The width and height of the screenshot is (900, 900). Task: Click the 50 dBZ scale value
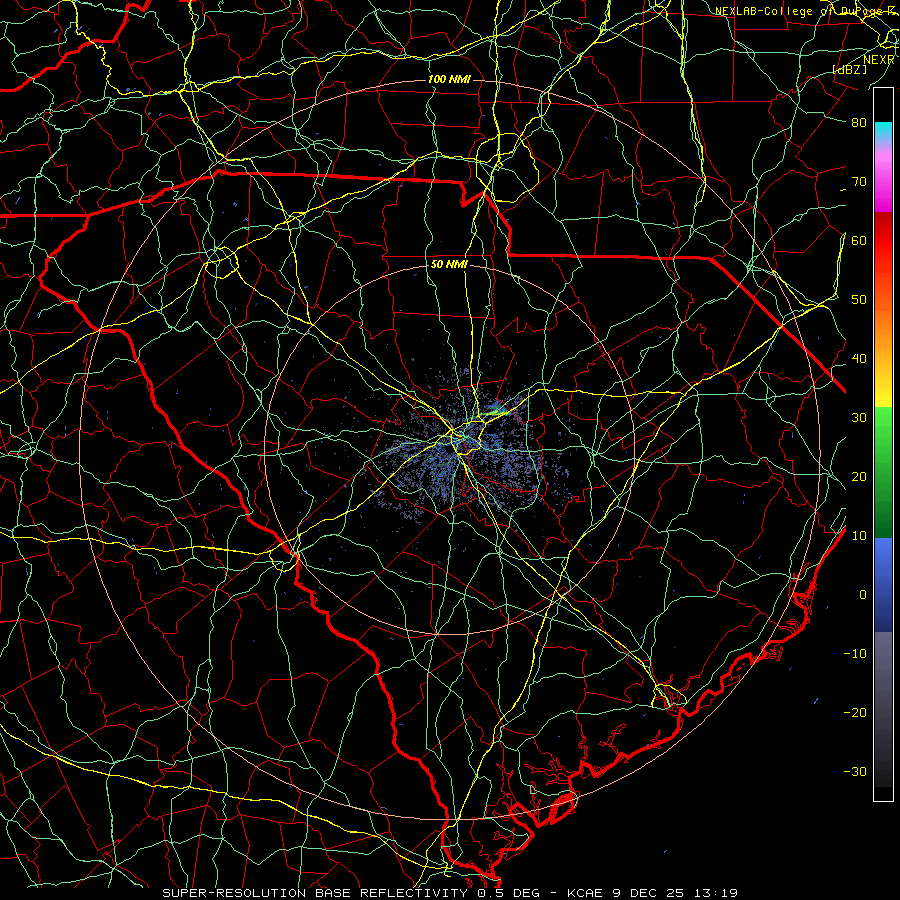pyautogui.click(x=859, y=300)
